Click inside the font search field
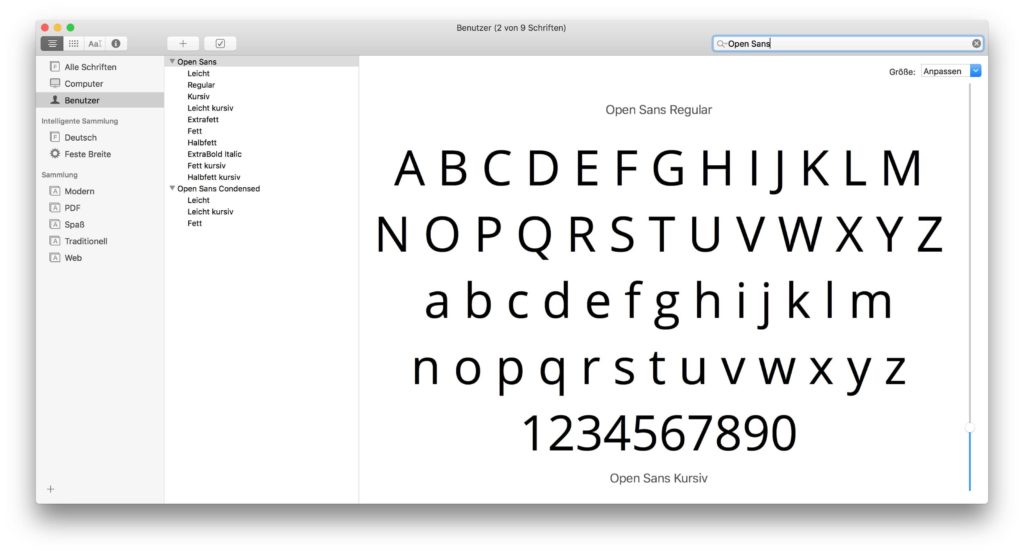 (845, 44)
